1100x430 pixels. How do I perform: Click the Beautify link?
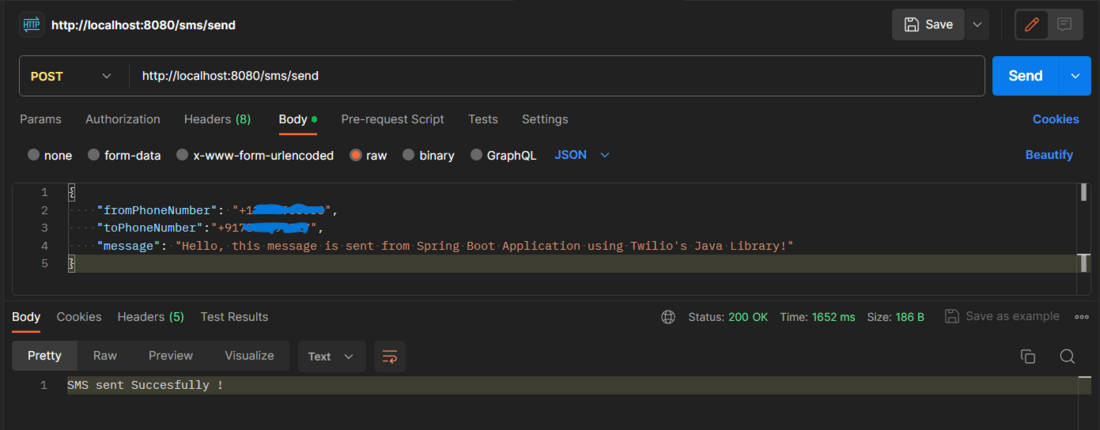tap(1049, 155)
